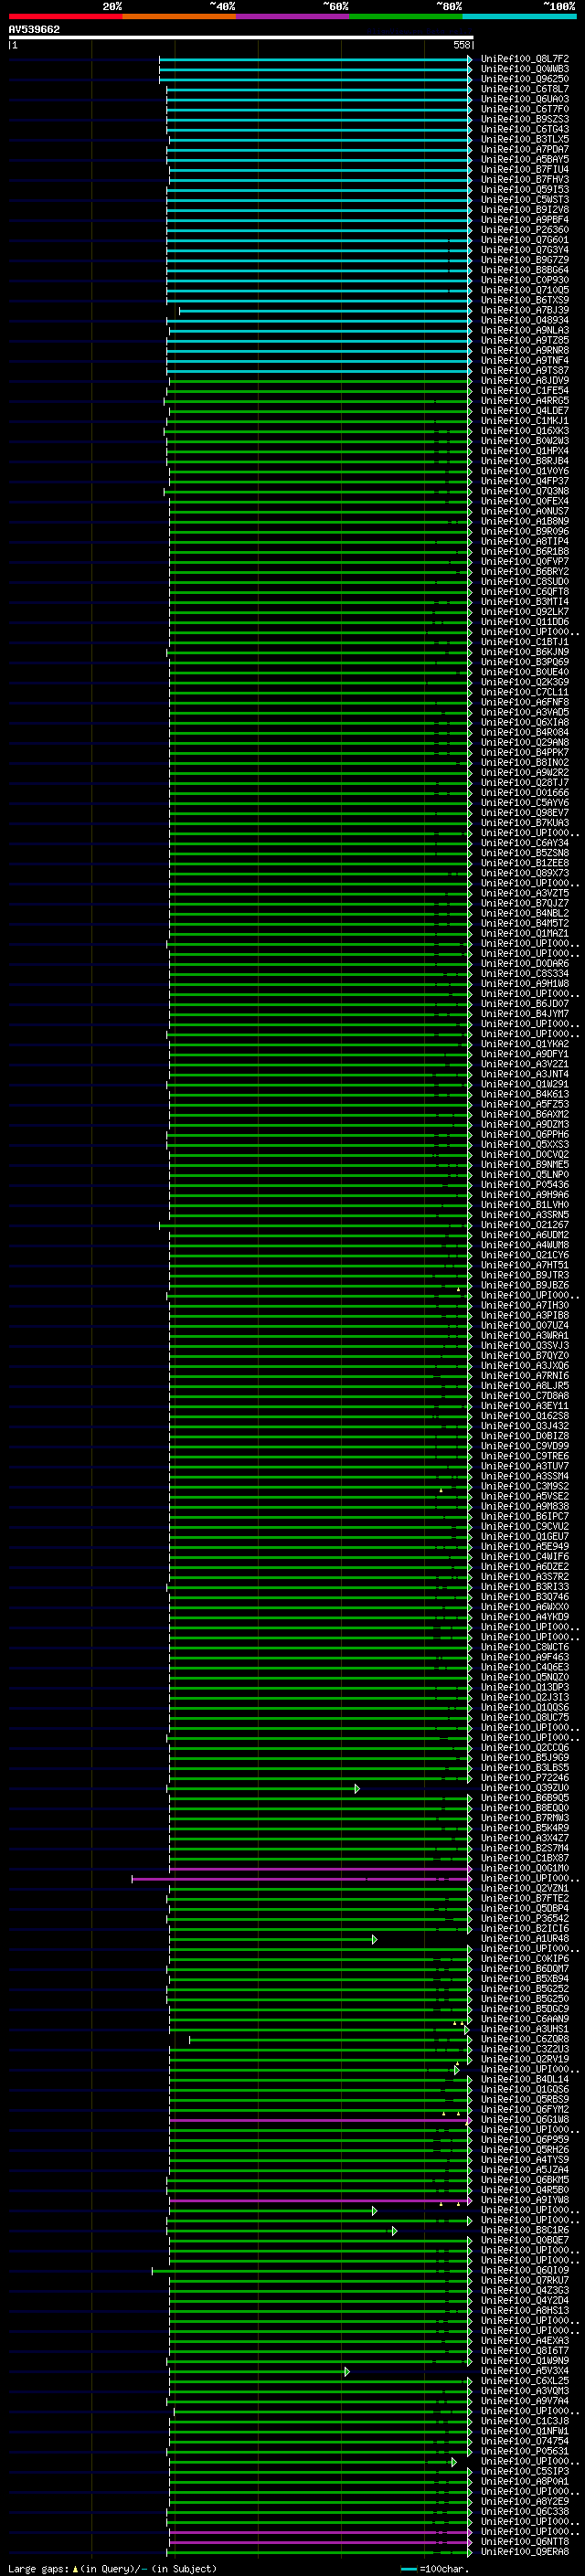Click the red ~20% identity legend segment
This screenshot has height=2576, width=585.
[x=65, y=16]
